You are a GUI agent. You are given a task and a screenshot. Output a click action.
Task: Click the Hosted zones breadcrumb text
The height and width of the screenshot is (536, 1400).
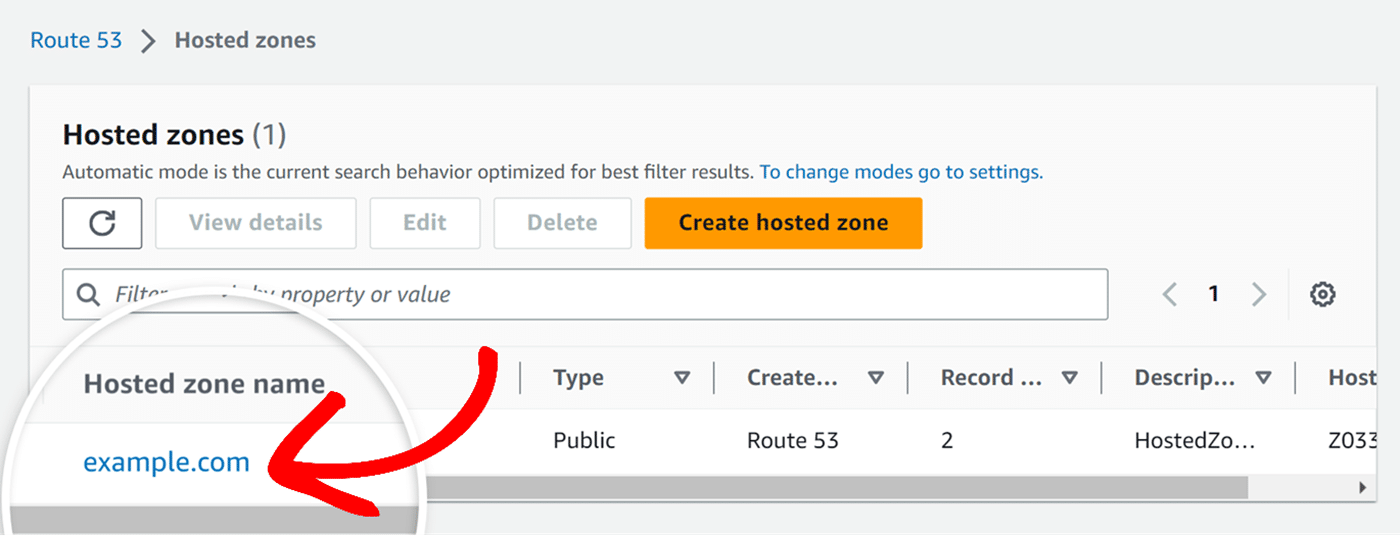coord(245,41)
